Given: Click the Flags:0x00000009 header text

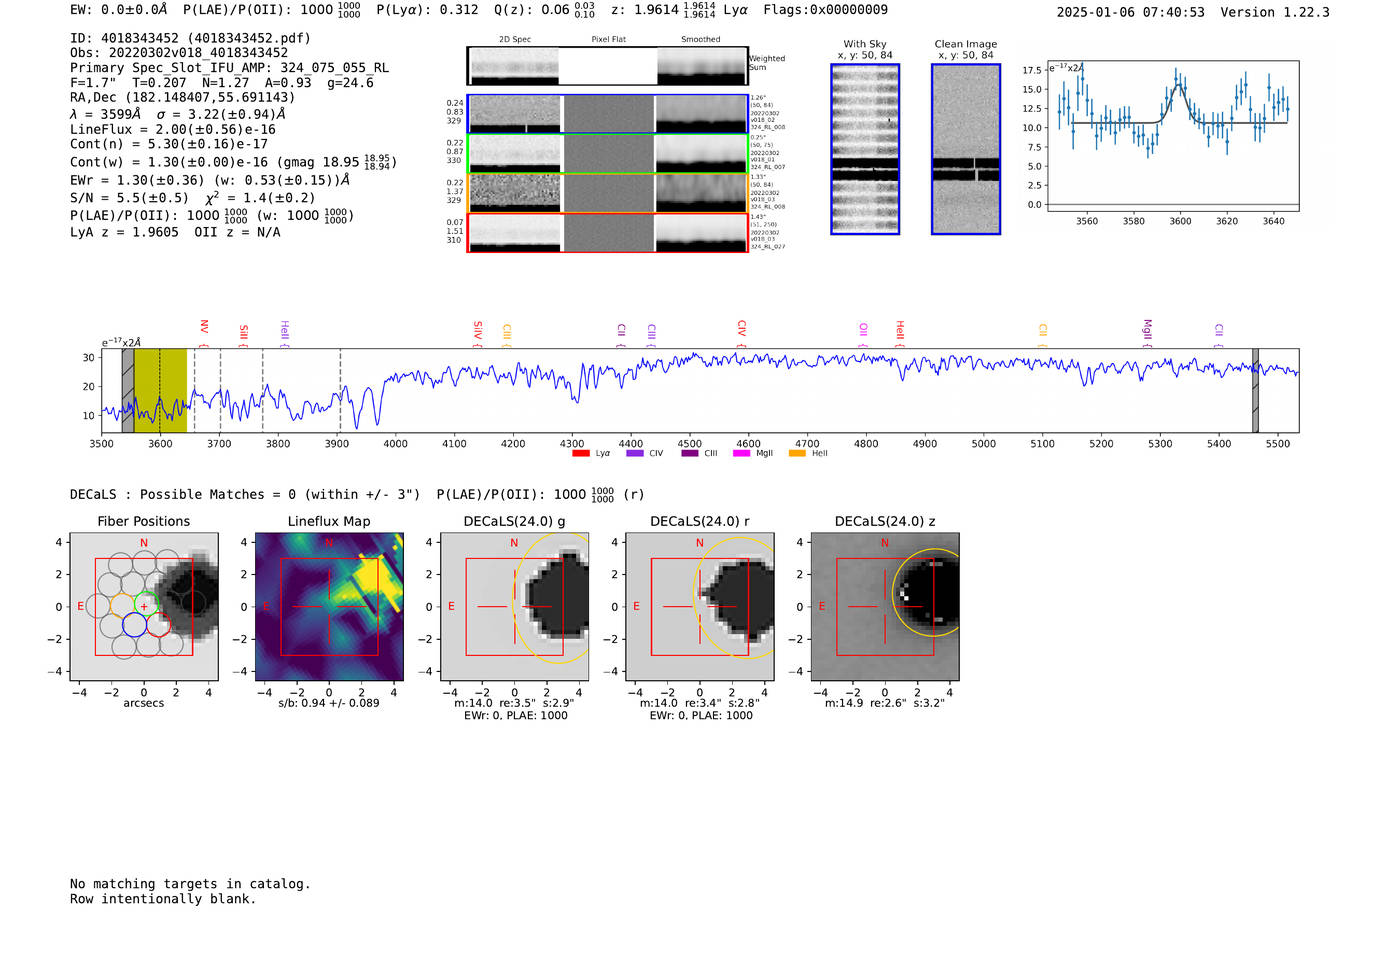Looking at the screenshot, I should [825, 10].
